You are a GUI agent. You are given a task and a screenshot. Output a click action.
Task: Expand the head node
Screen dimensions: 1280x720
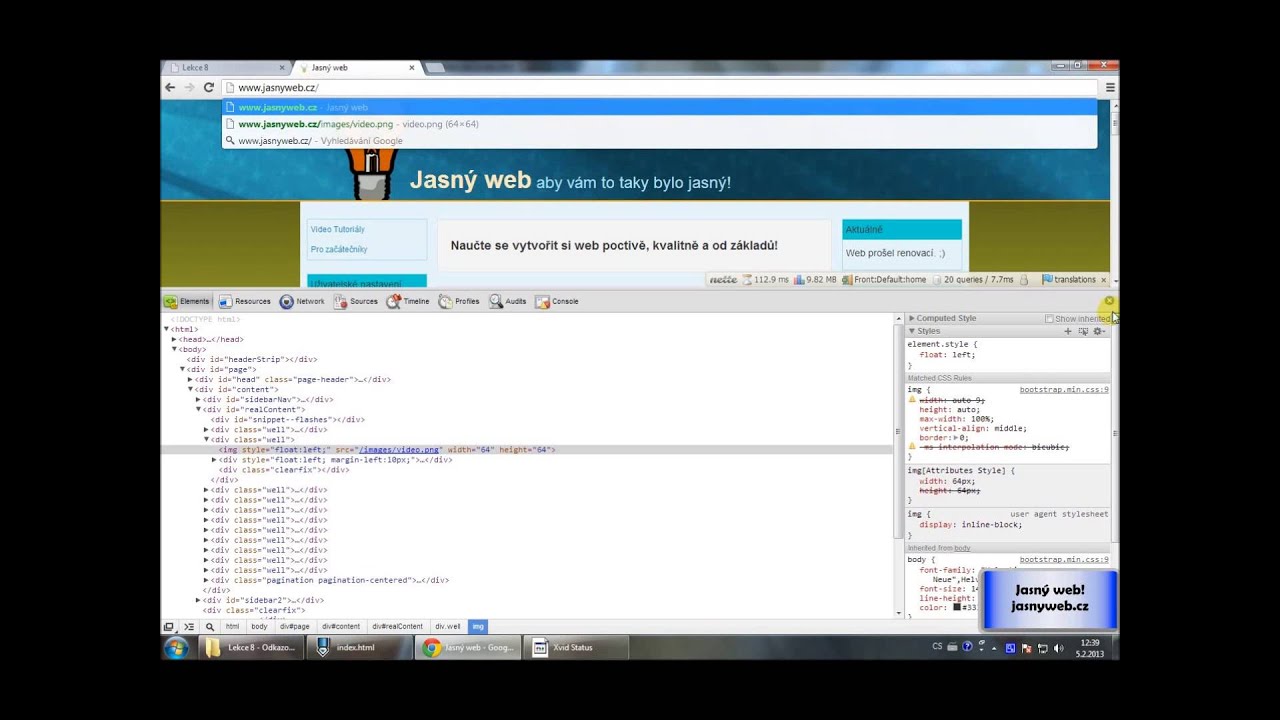174,339
